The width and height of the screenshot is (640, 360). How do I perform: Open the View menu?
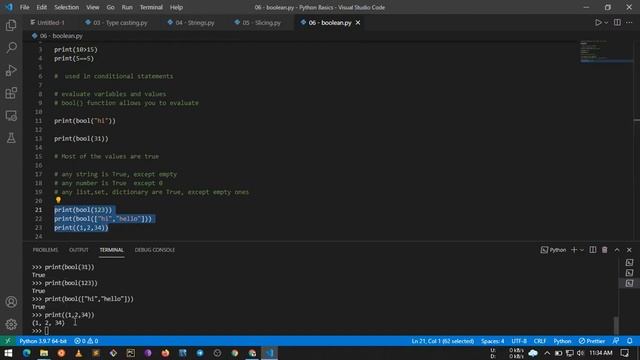(x=93, y=7)
